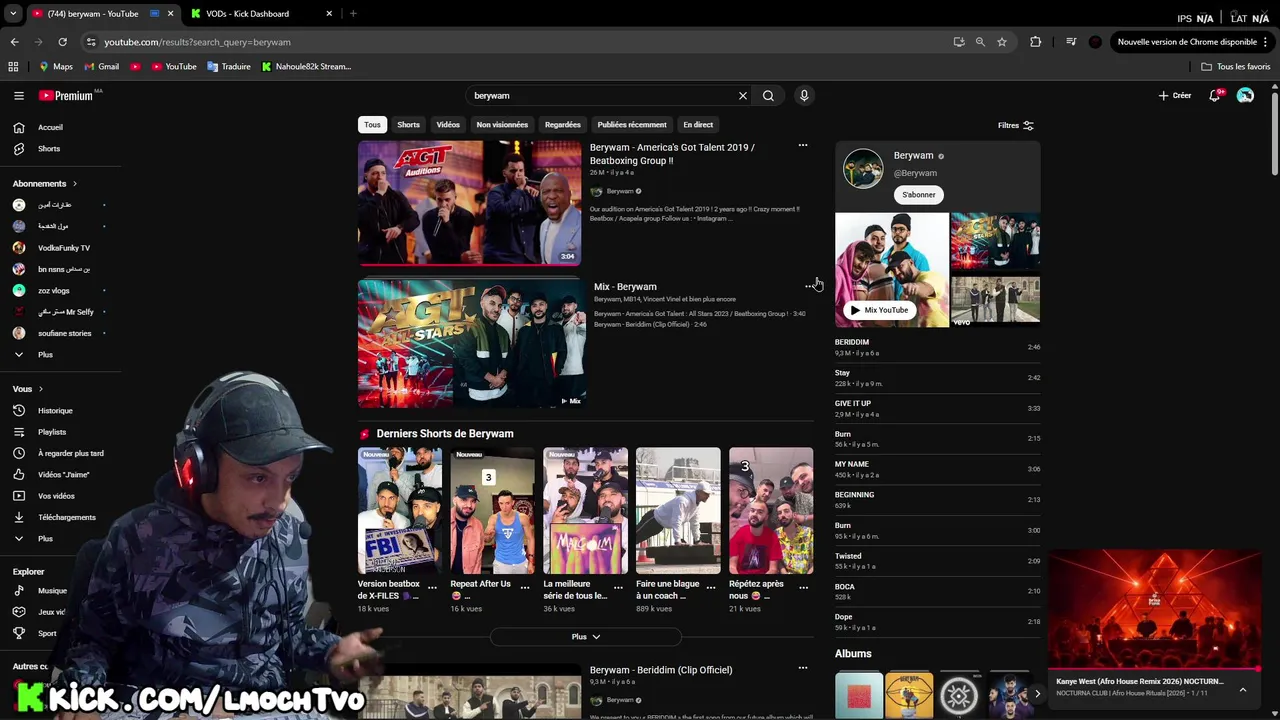Select the Shorts filter chip
Screen dimensions: 1280x720
coord(409,125)
